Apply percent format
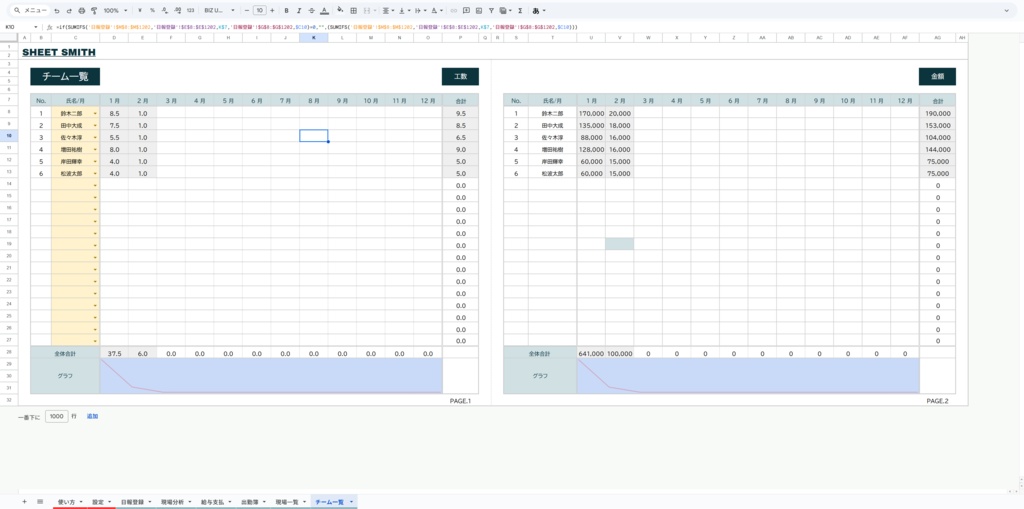This screenshot has height=509, width=1024. (x=152, y=11)
